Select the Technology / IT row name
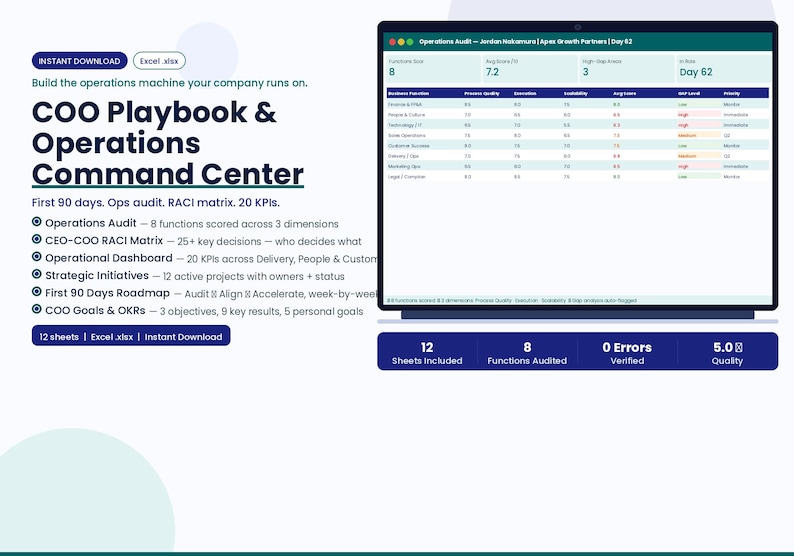The image size is (794, 556). click(x=405, y=125)
